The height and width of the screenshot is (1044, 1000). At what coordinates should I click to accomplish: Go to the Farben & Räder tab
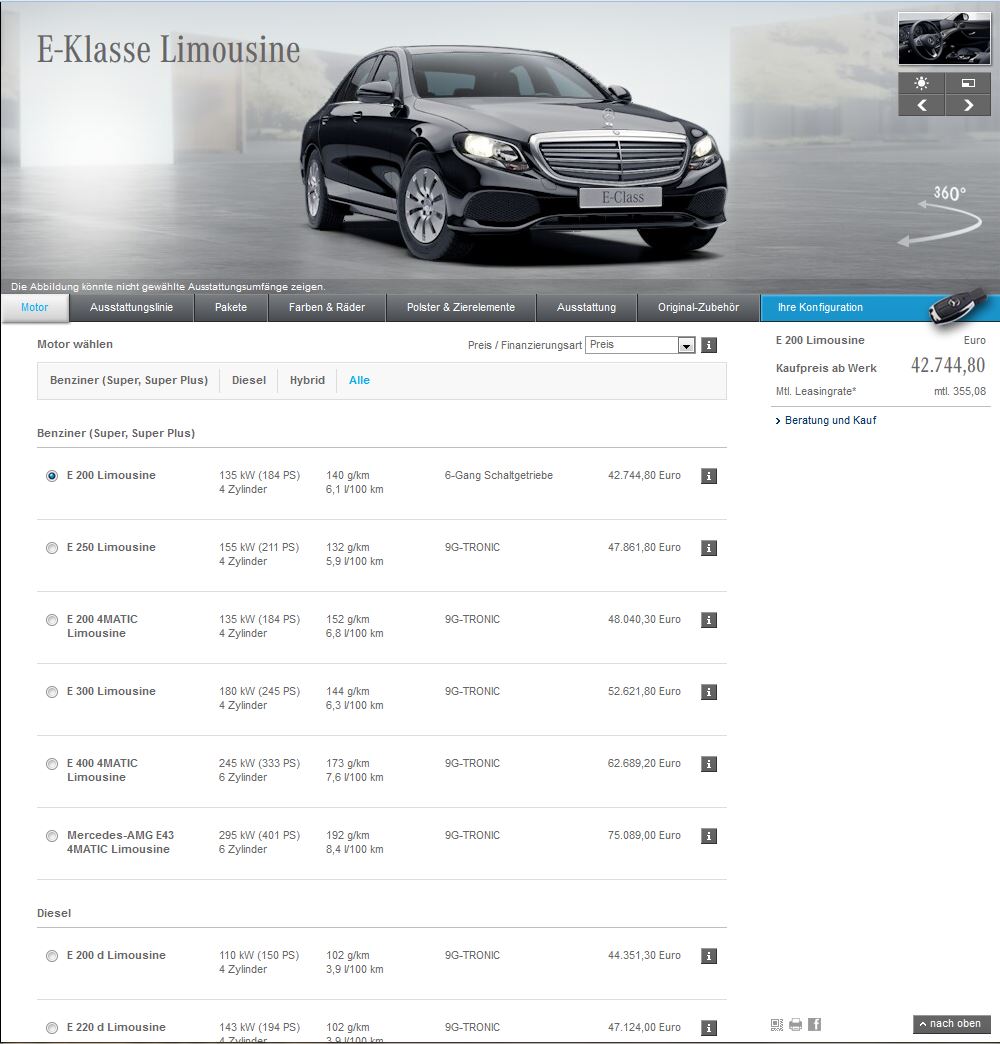tap(327, 308)
